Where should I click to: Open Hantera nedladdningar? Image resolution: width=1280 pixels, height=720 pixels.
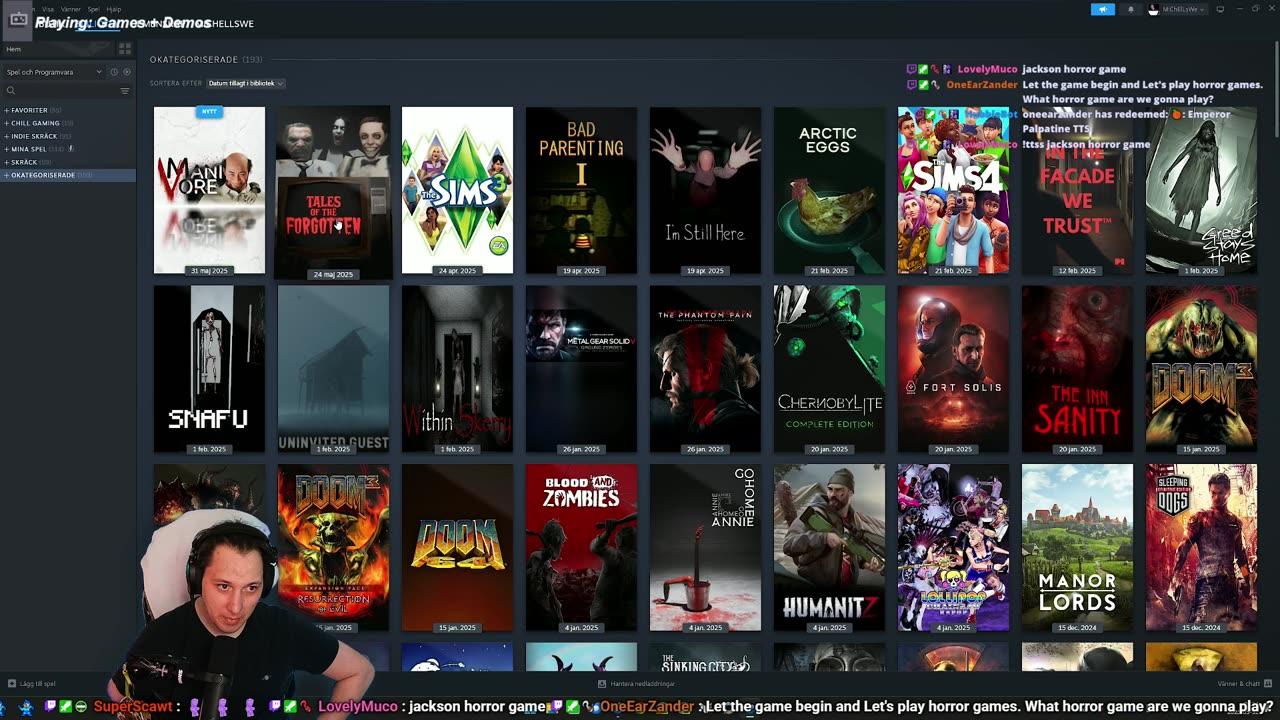coord(637,684)
